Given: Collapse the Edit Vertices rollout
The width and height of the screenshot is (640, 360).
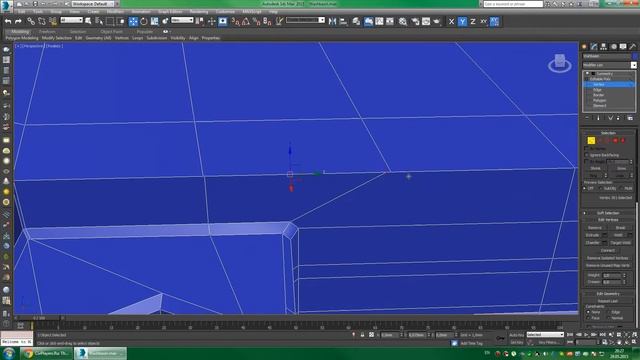Looking at the screenshot, I should [608, 220].
